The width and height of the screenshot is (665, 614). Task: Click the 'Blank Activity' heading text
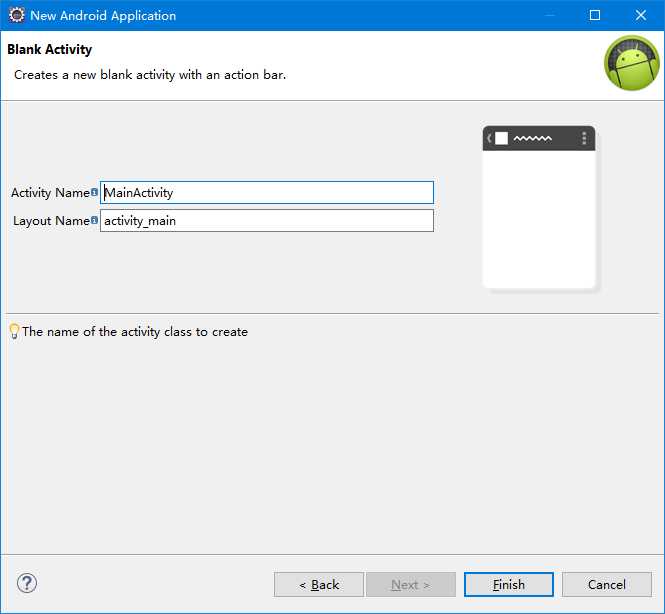50,49
